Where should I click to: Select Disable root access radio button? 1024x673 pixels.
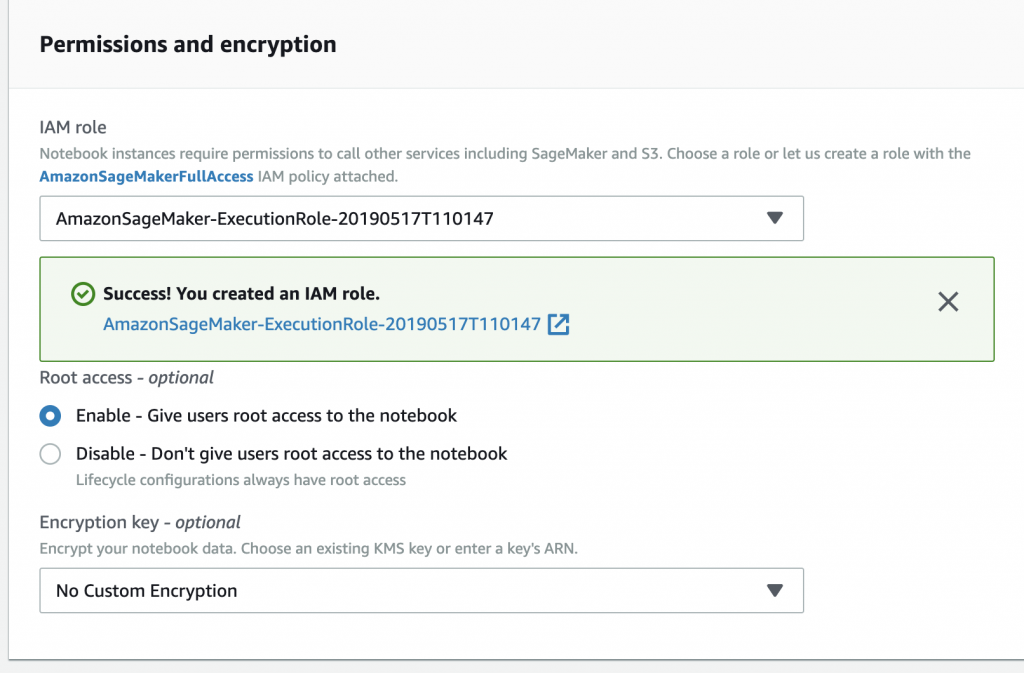click(x=50, y=454)
